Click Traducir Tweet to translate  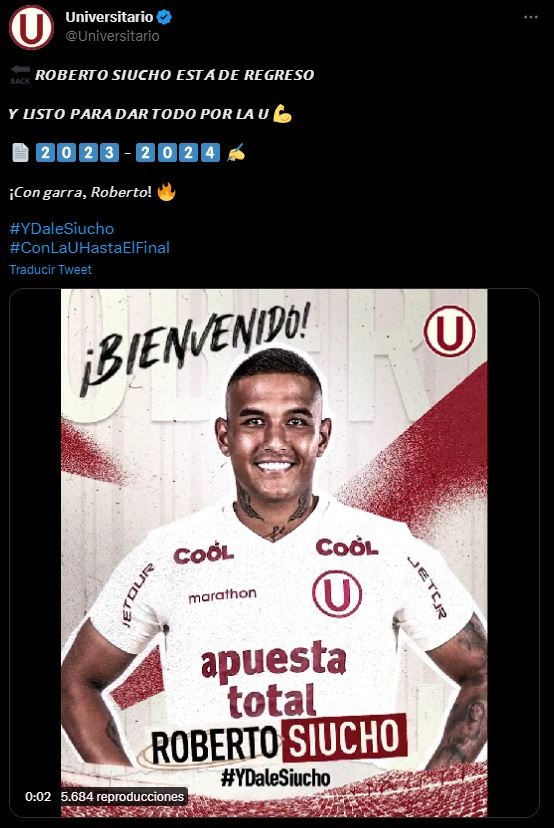pyautogui.click(x=51, y=270)
